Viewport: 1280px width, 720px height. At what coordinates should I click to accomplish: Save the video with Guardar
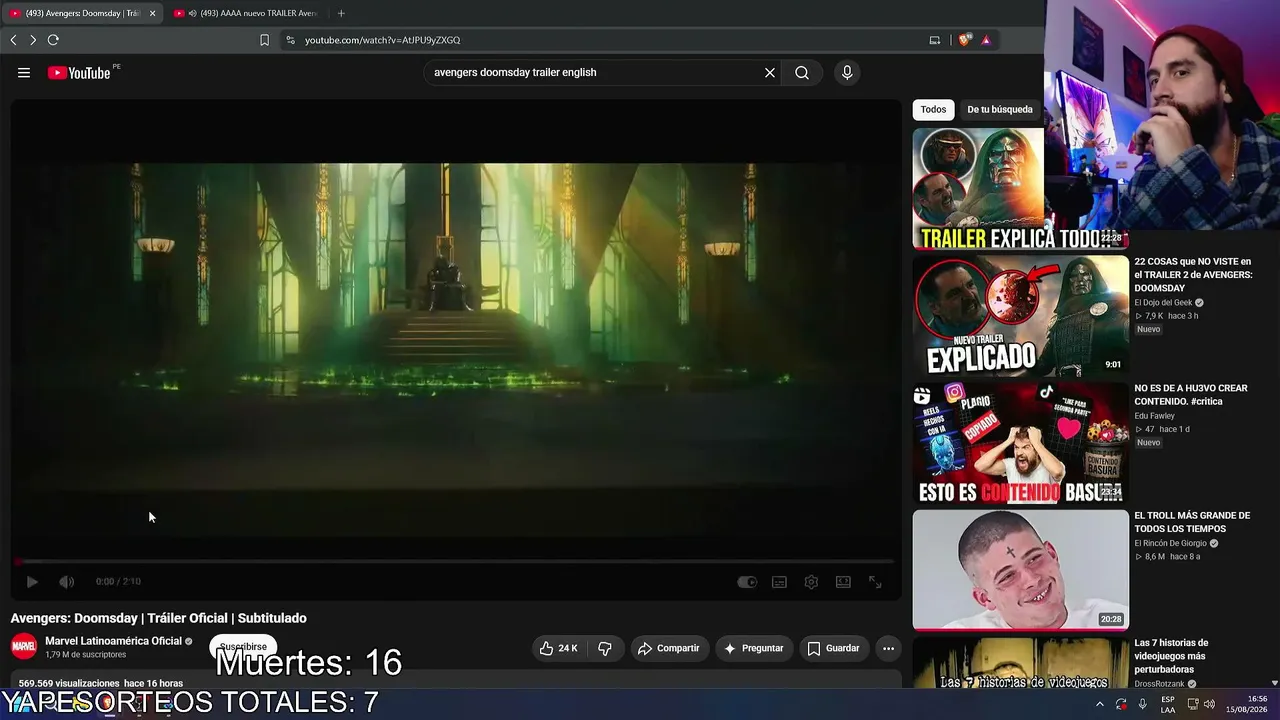(x=833, y=648)
